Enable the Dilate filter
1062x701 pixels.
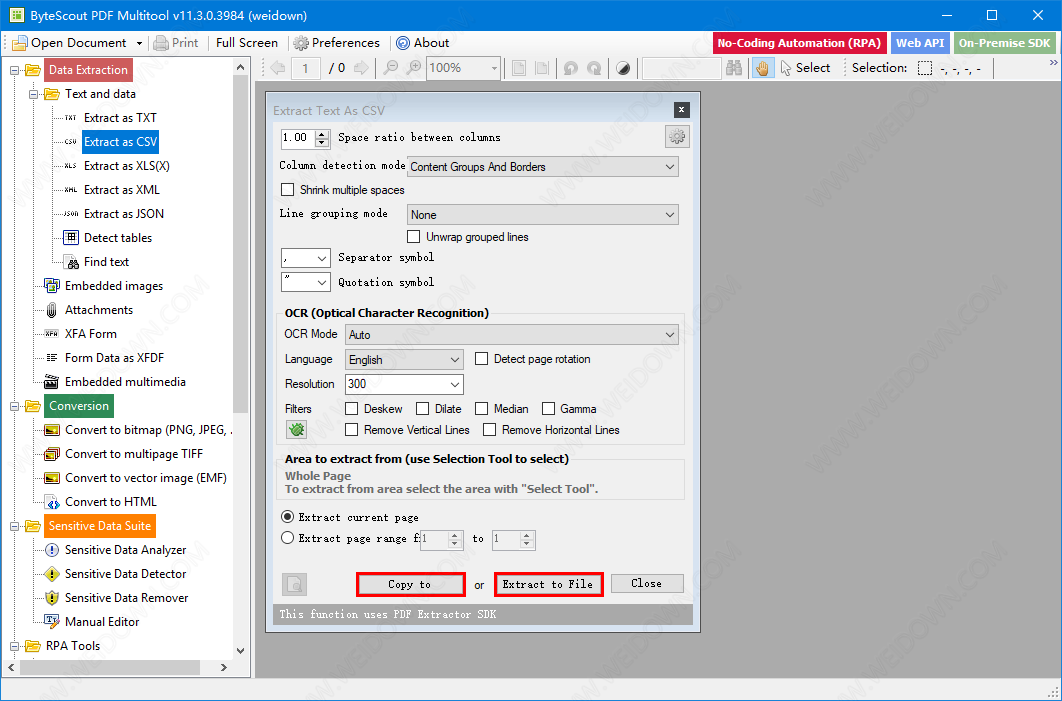coord(423,408)
